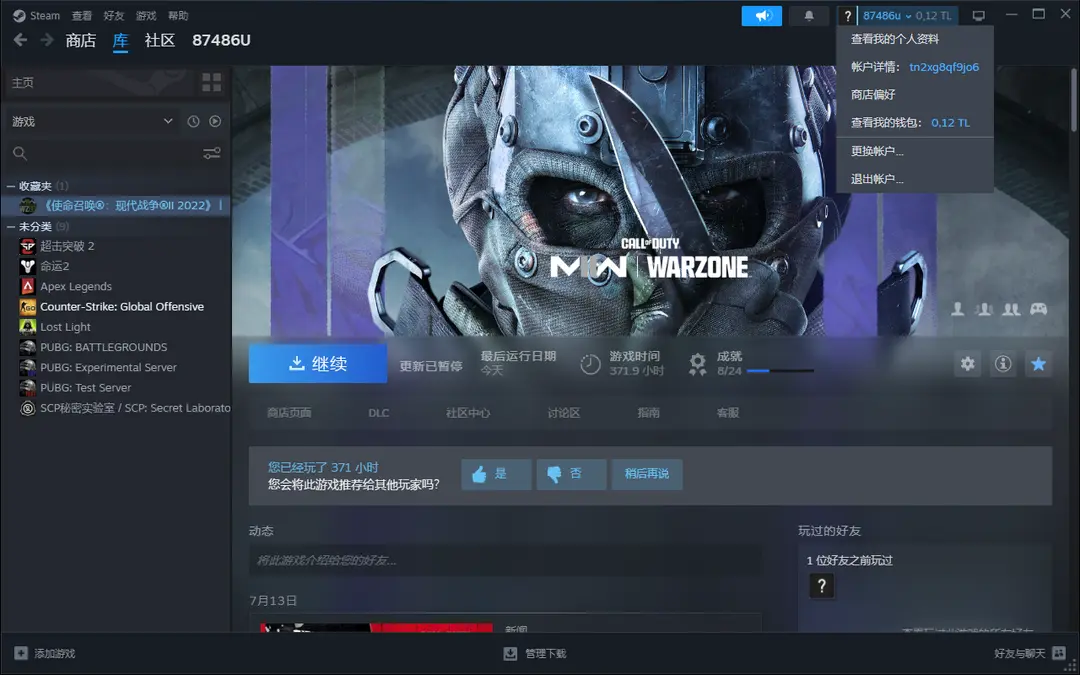This screenshot has width=1080, height=675.
Task: Open game info button
Action: click(1003, 364)
